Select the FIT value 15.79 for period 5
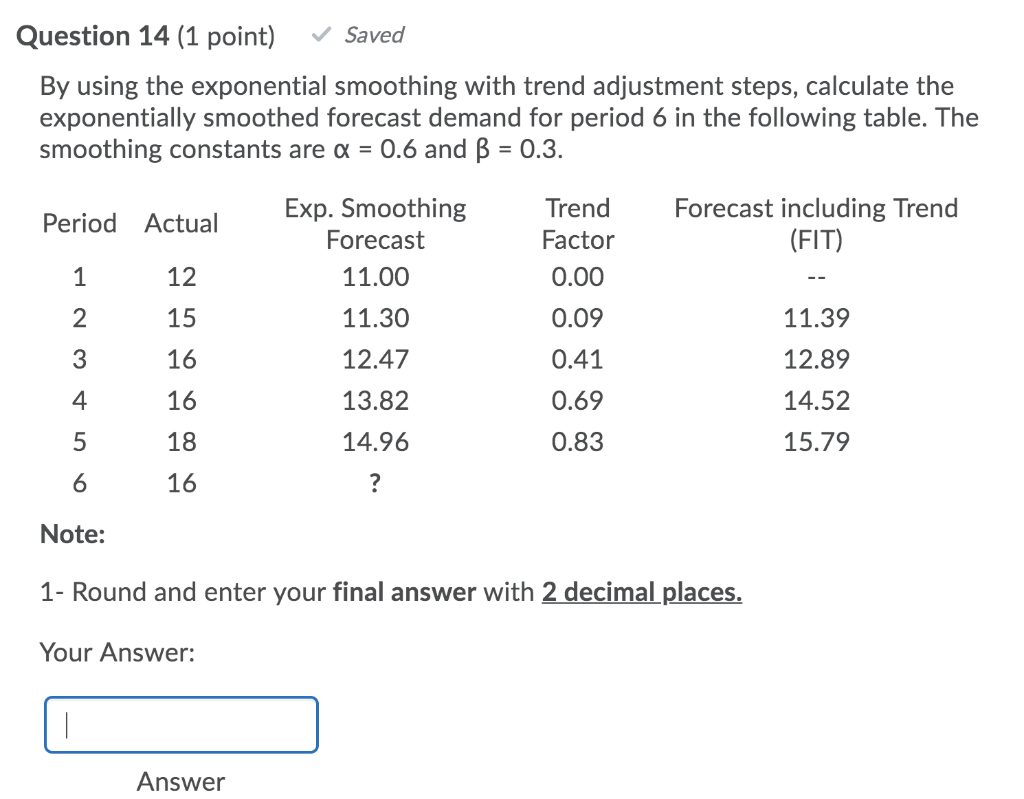The width and height of the screenshot is (1024, 799). (x=816, y=441)
